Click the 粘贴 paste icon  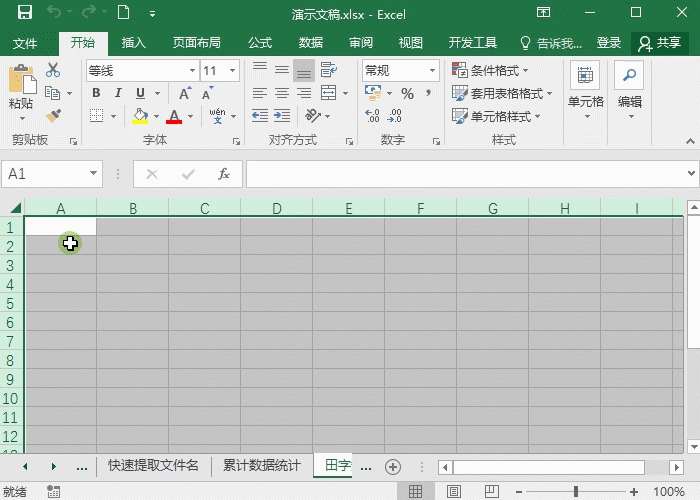(21, 79)
